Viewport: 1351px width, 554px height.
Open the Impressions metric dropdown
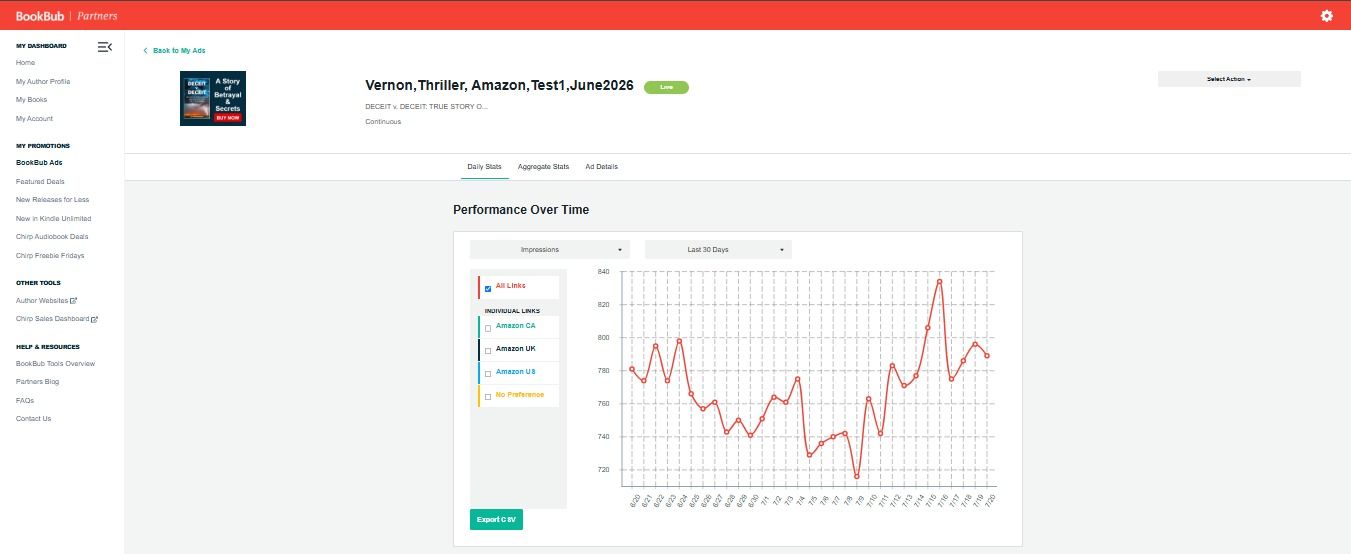550,249
